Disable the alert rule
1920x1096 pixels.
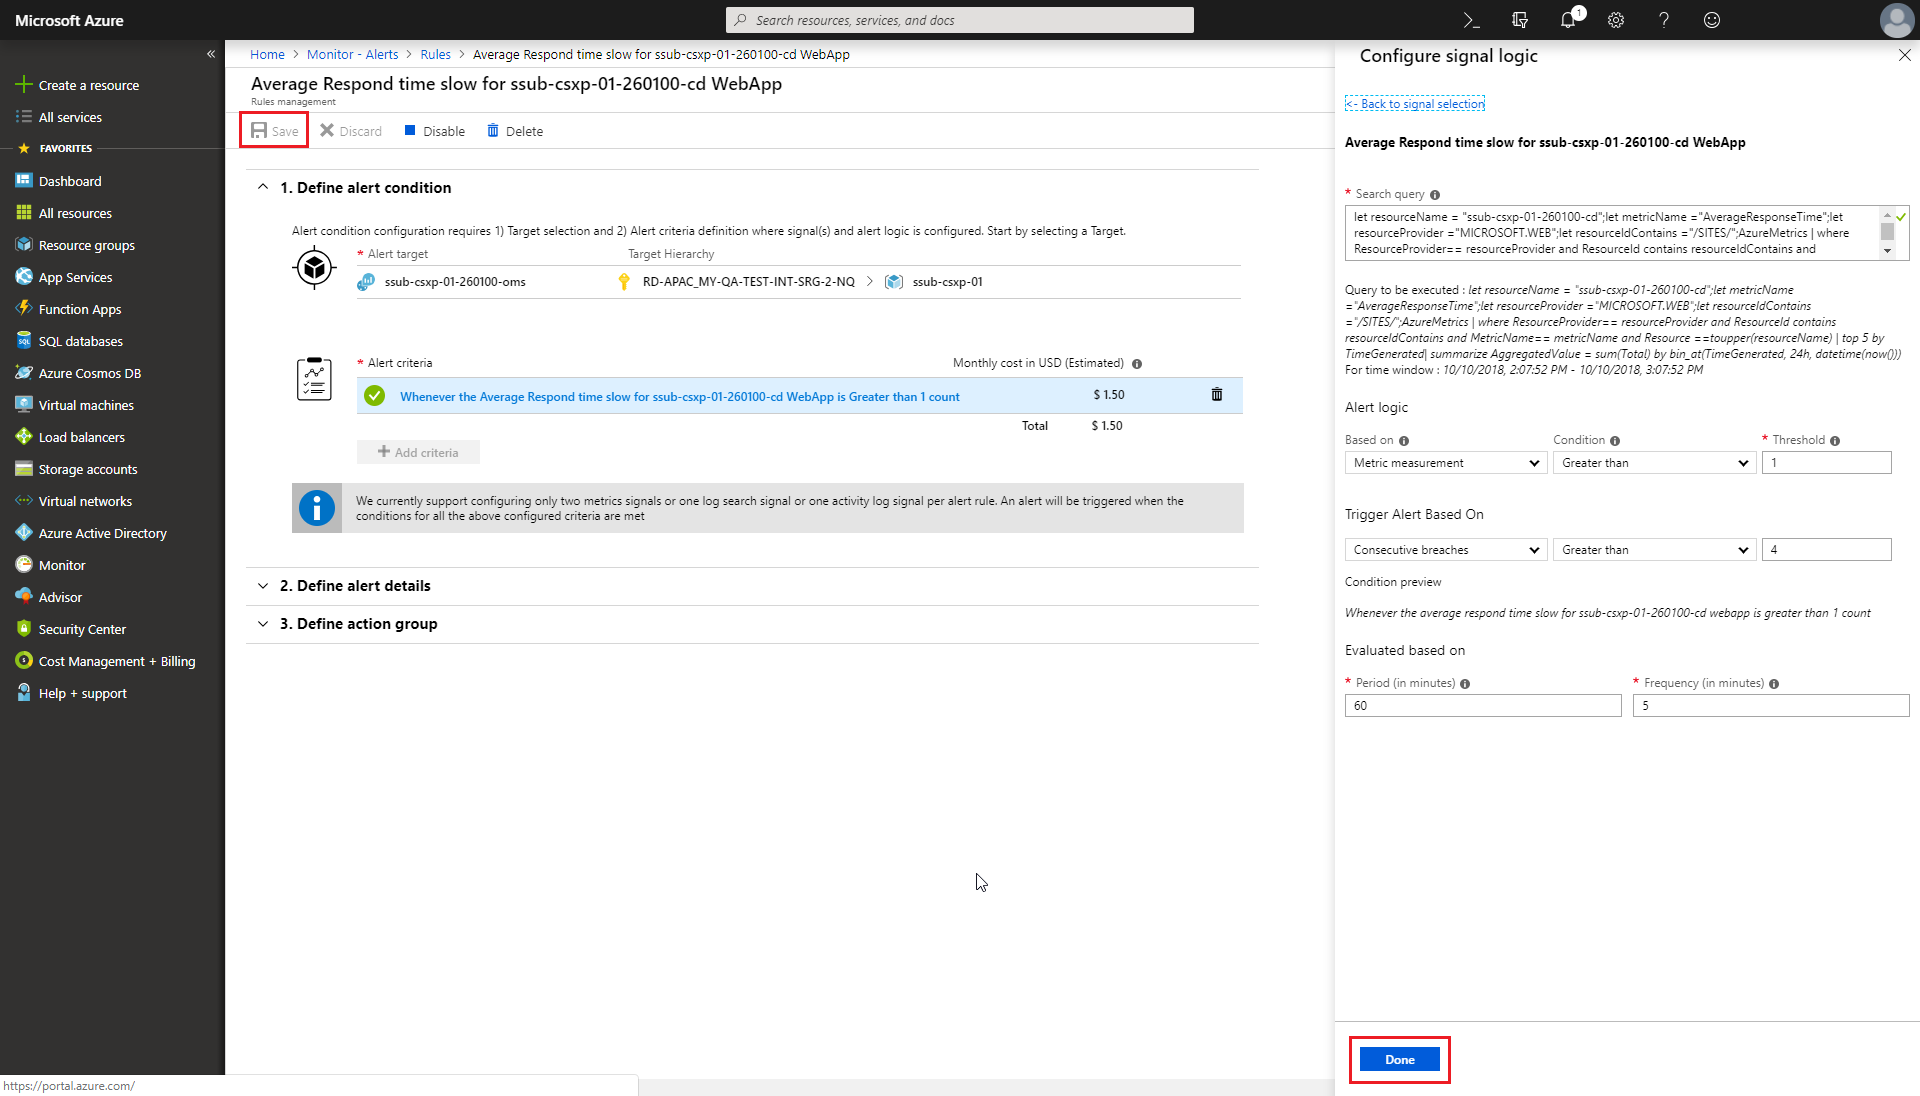pyautogui.click(x=435, y=131)
